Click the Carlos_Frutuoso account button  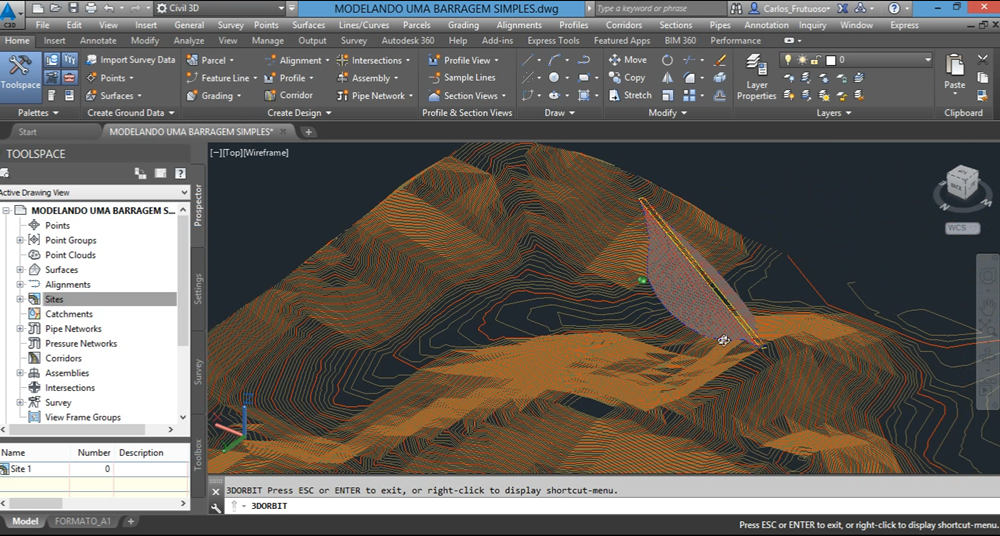coord(790,8)
